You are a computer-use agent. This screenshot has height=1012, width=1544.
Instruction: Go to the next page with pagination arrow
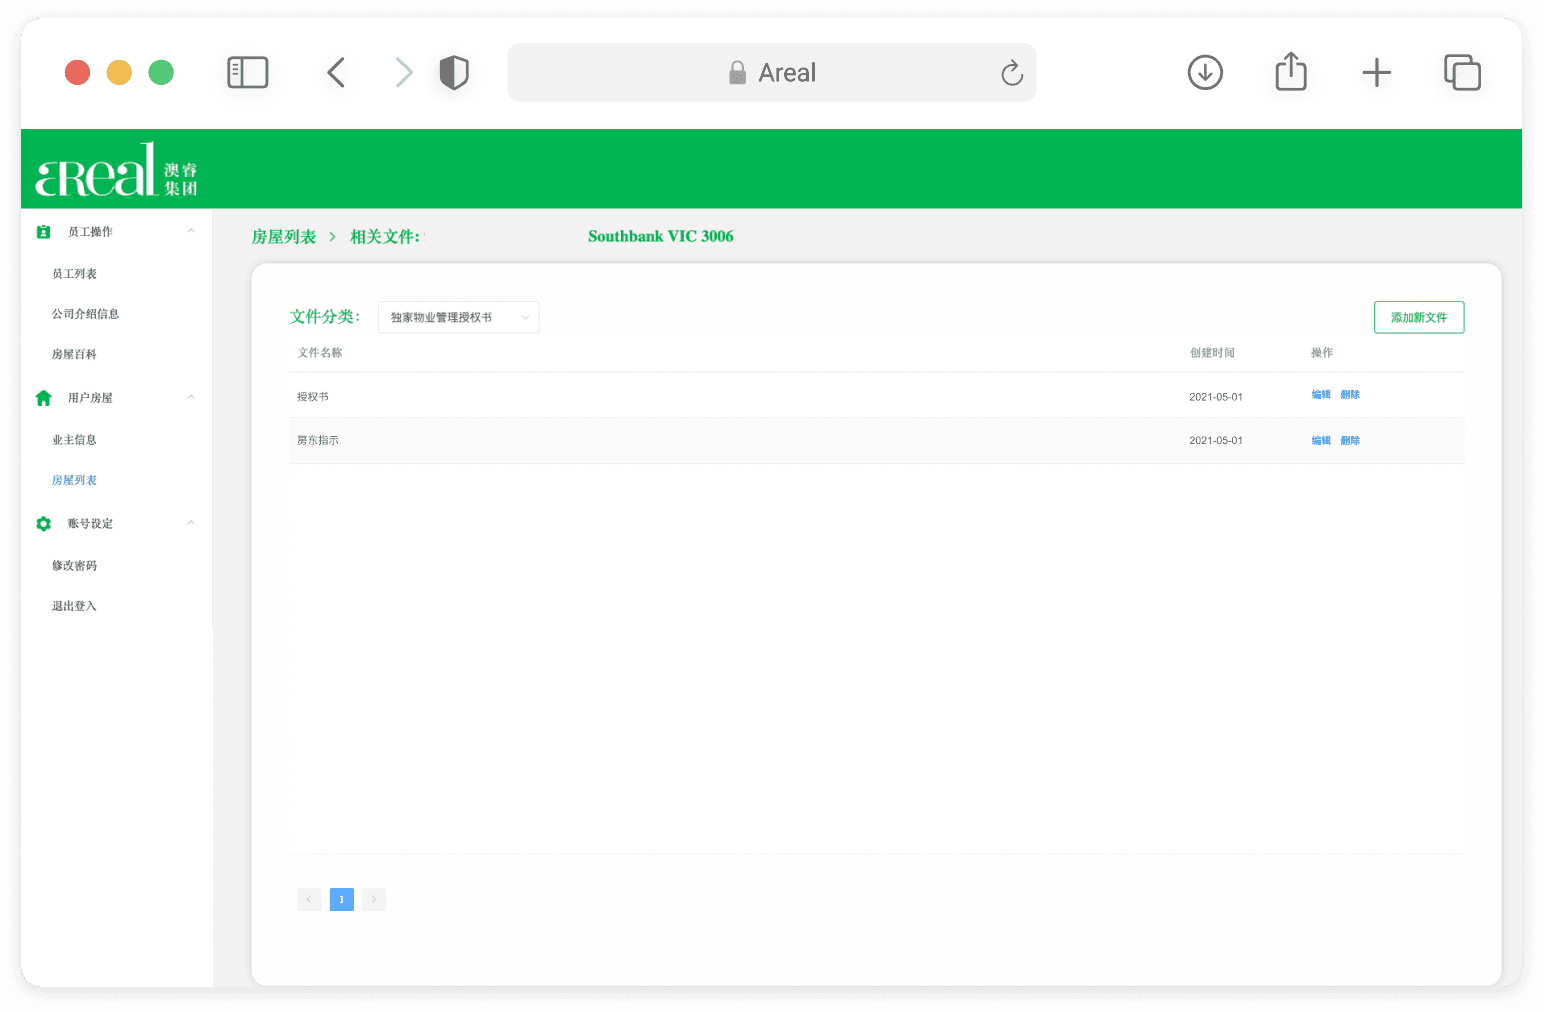374,900
